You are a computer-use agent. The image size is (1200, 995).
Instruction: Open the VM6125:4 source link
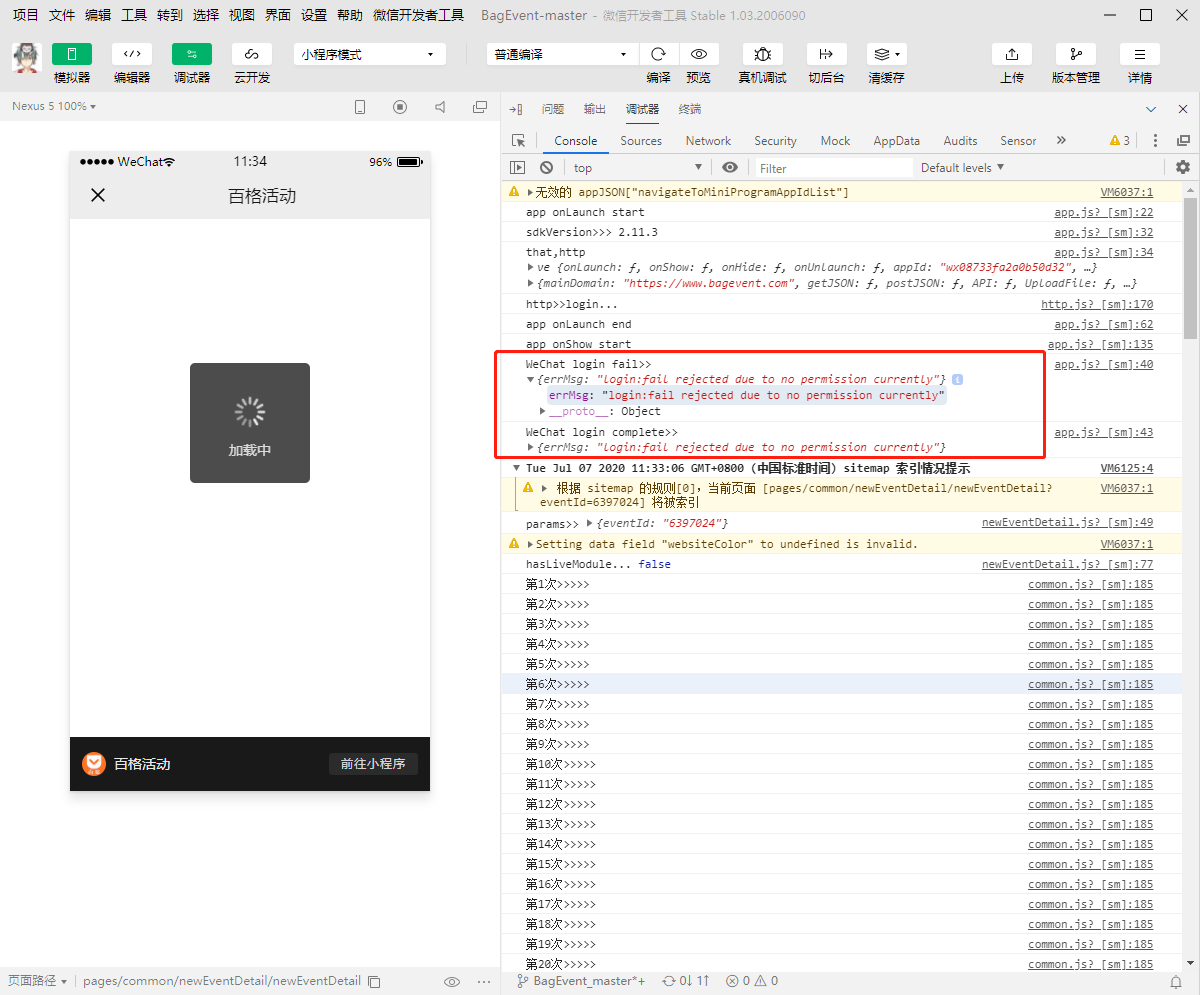click(x=1127, y=468)
